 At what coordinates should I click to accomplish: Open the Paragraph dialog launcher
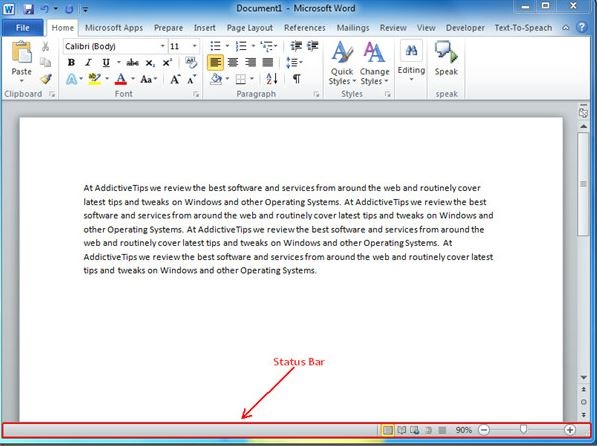pyautogui.click(x=316, y=94)
